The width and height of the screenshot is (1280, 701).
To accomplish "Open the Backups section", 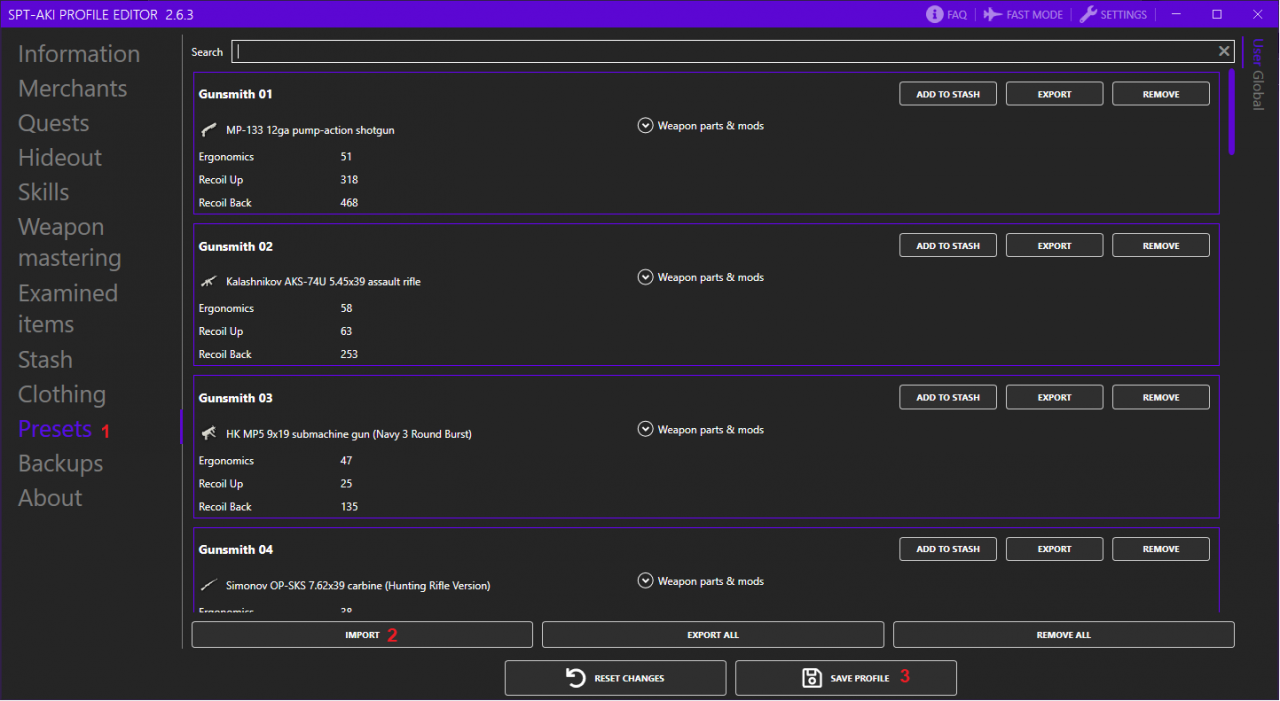I will click(61, 464).
